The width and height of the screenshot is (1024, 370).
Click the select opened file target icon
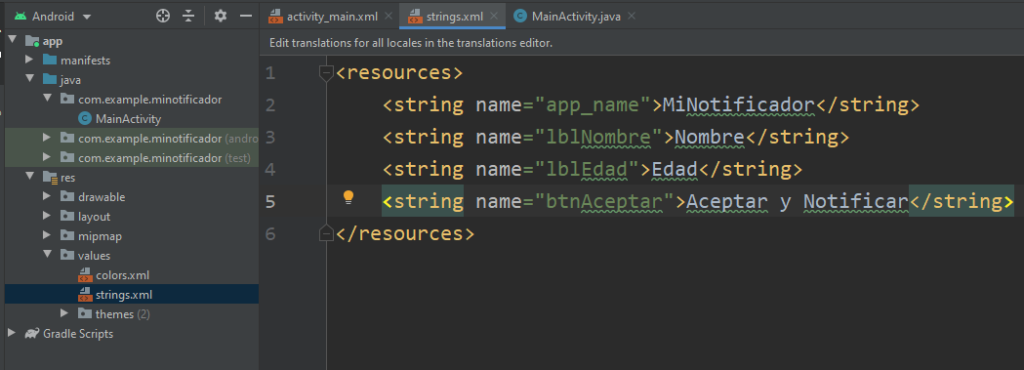[163, 16]
